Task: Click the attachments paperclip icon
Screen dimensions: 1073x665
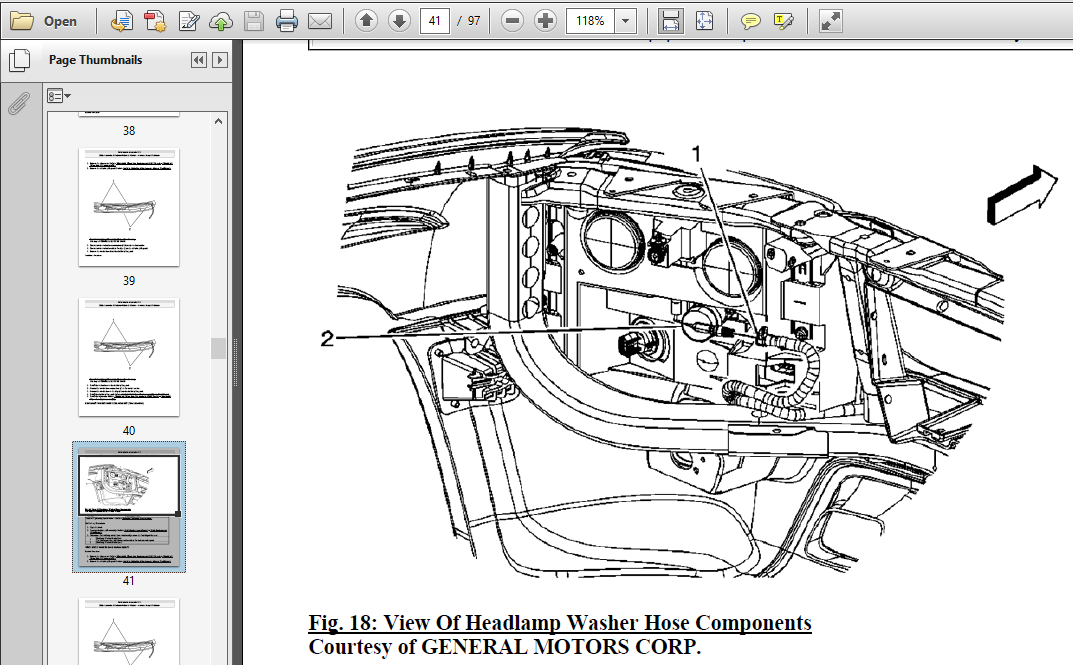Action: (19, 104)
